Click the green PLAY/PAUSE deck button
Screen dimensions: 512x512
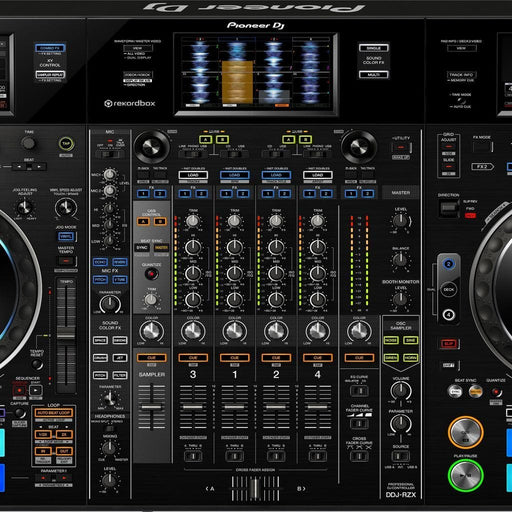pos(466,476)
